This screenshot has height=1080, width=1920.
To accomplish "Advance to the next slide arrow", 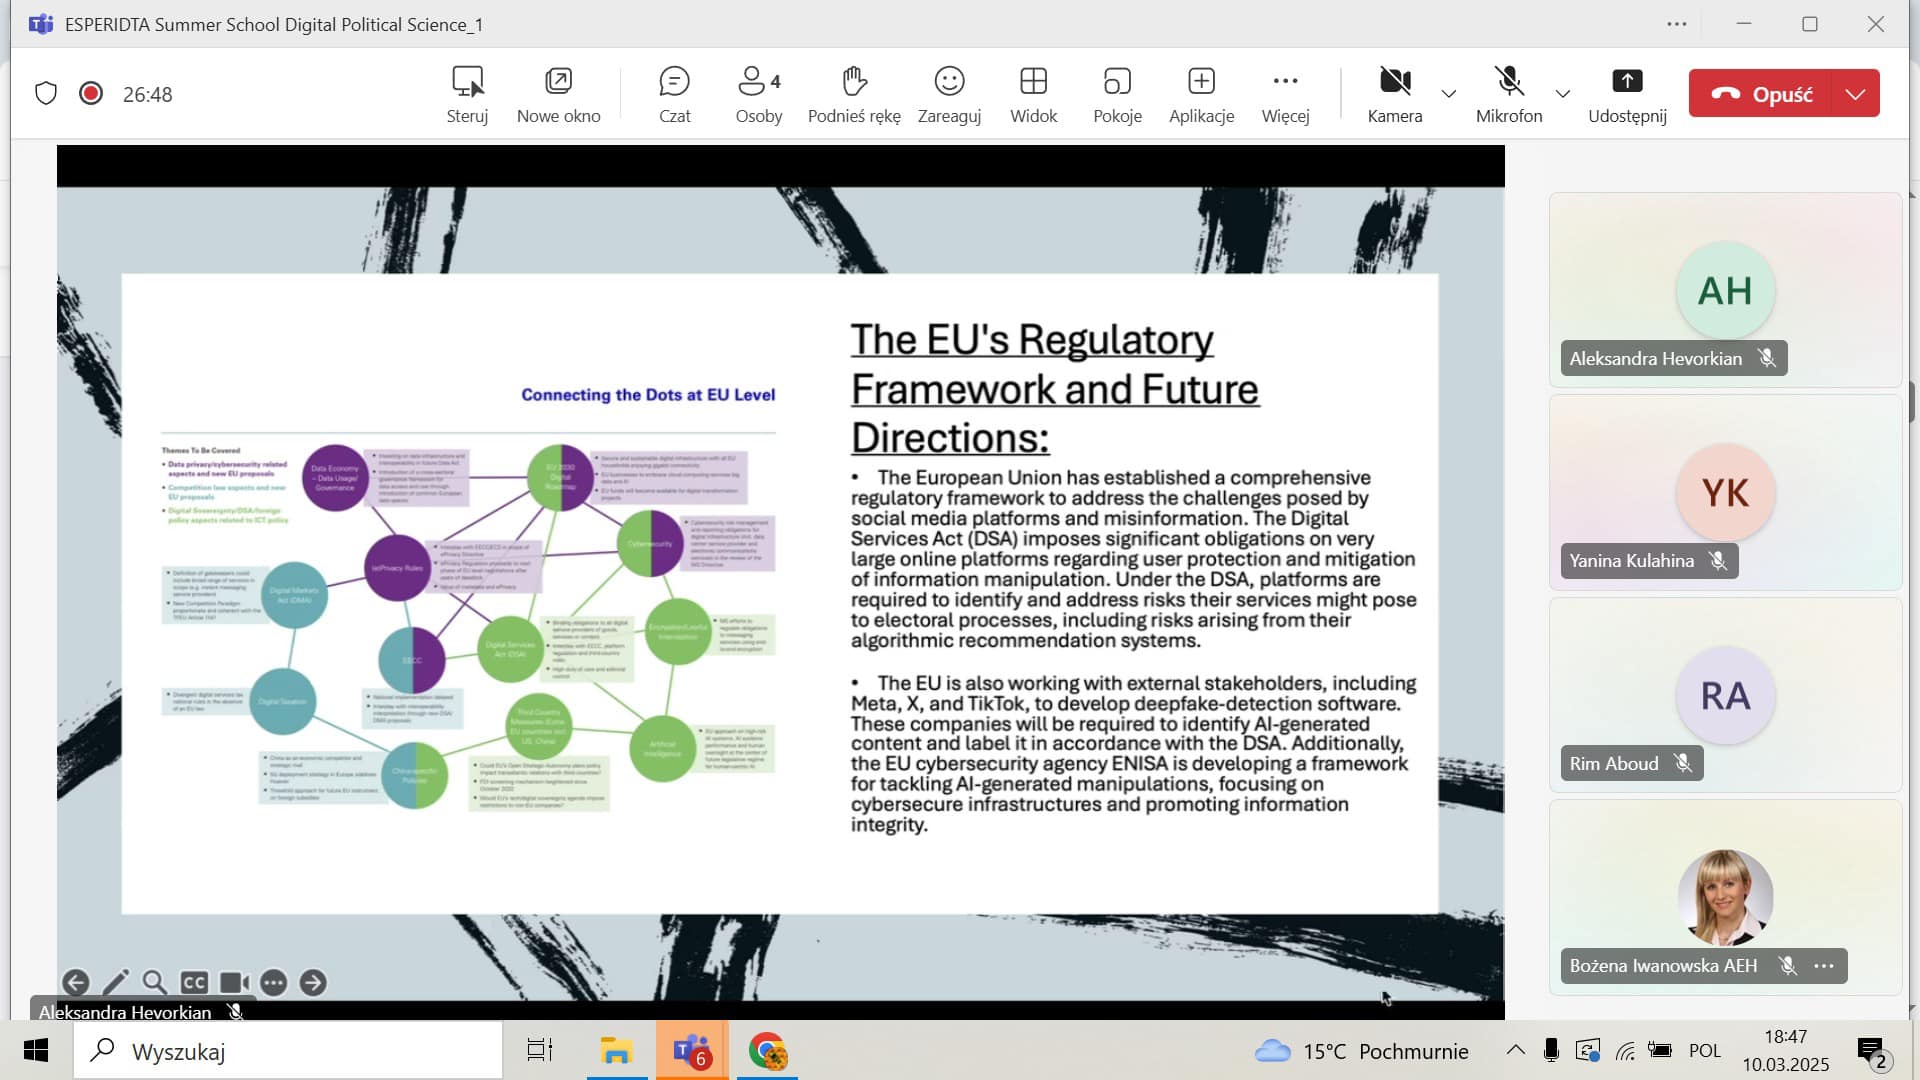I will (x=313, y=983).
